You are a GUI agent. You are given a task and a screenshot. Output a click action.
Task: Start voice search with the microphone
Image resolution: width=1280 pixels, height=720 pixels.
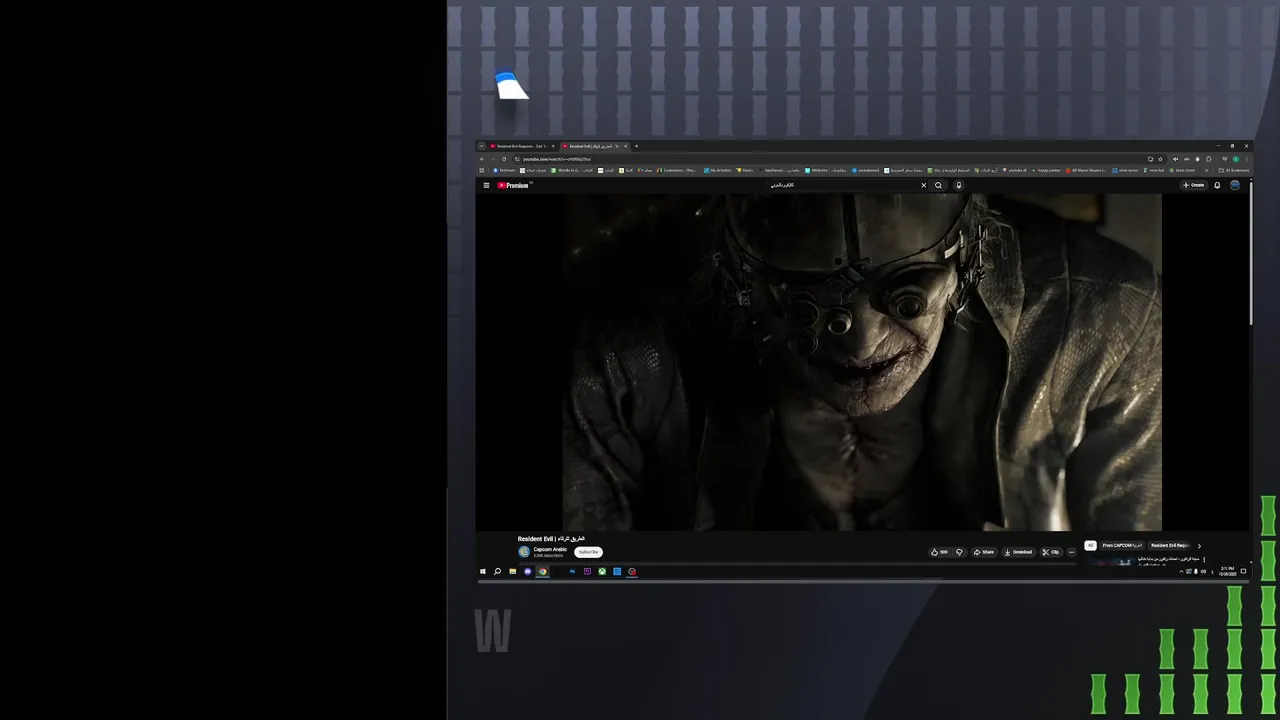pyautogui.click(x=959, y=185)
